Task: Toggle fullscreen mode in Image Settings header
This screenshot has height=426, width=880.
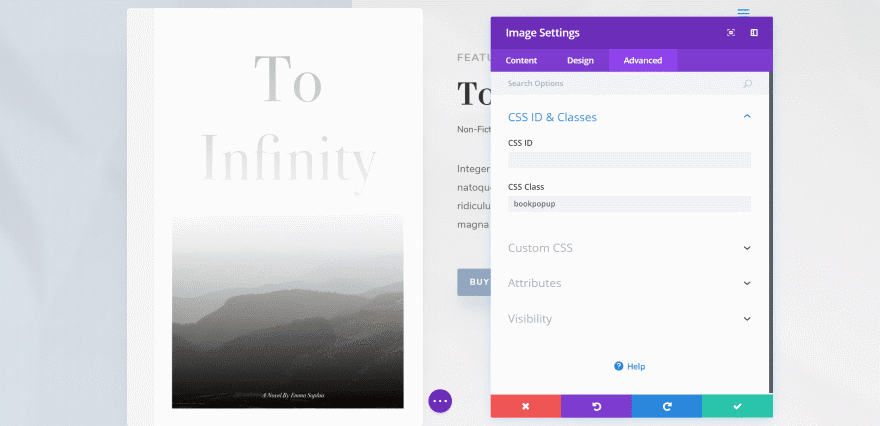Action: 731,33
